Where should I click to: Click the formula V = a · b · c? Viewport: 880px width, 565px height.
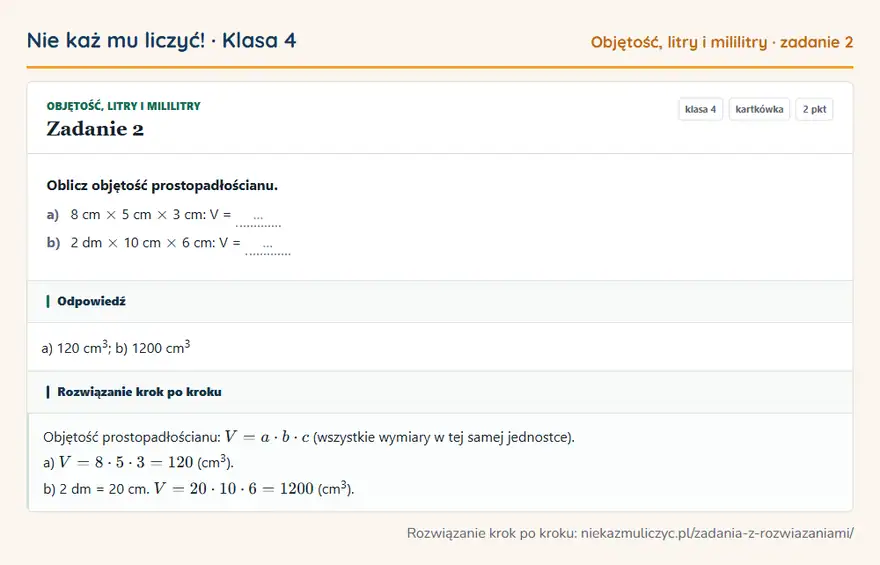pyautogui.click(x=267, y=437)
